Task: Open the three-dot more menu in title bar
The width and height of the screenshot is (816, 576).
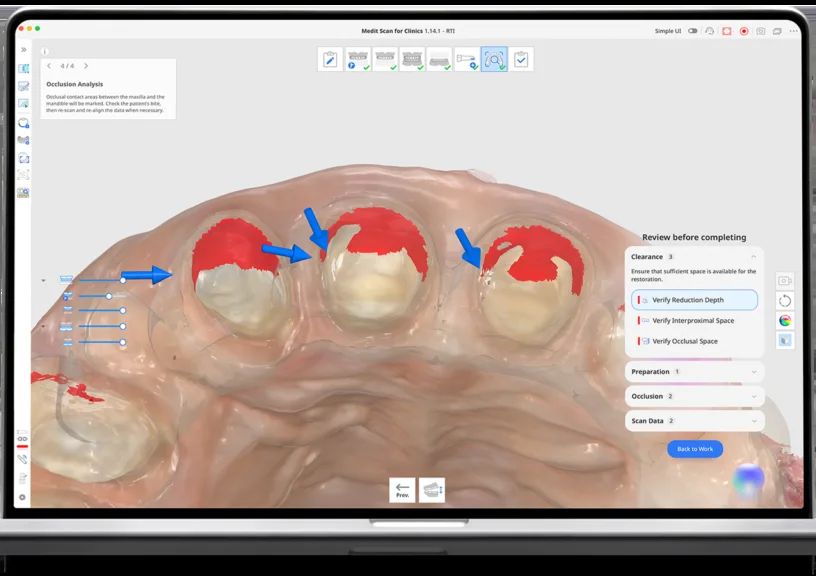Action: 793,31
